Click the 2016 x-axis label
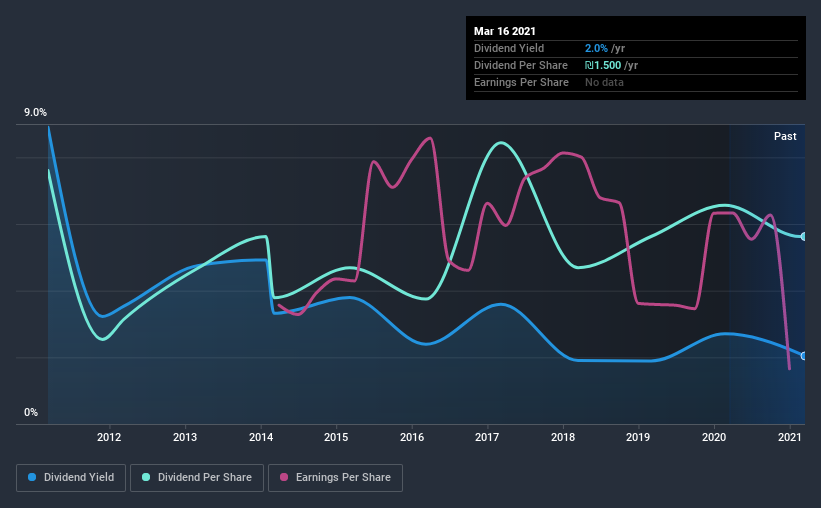 pos(412,437)
